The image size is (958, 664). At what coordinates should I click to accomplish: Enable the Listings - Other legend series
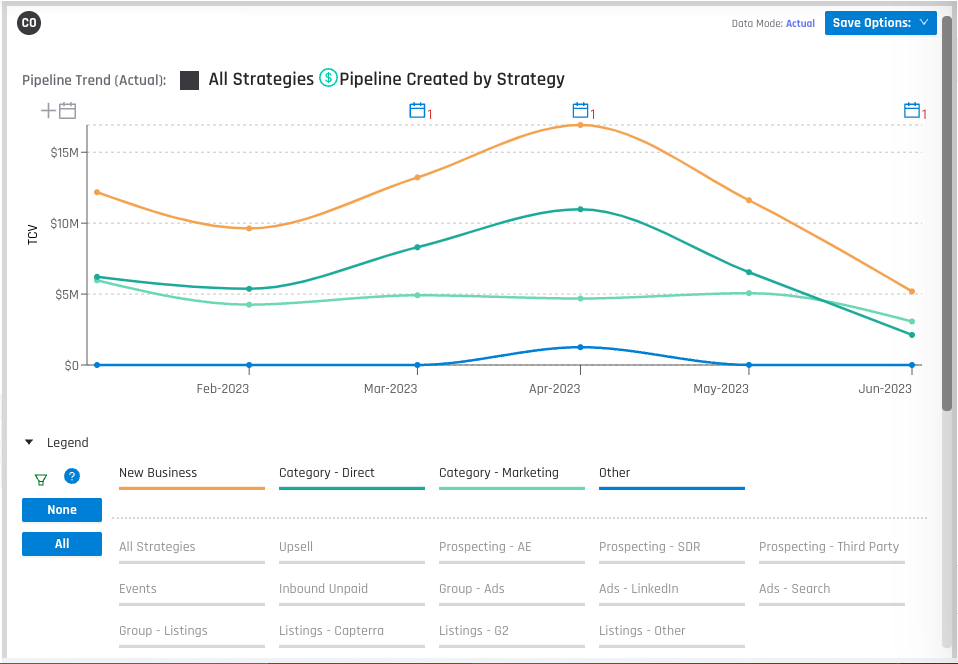(672, 635)
